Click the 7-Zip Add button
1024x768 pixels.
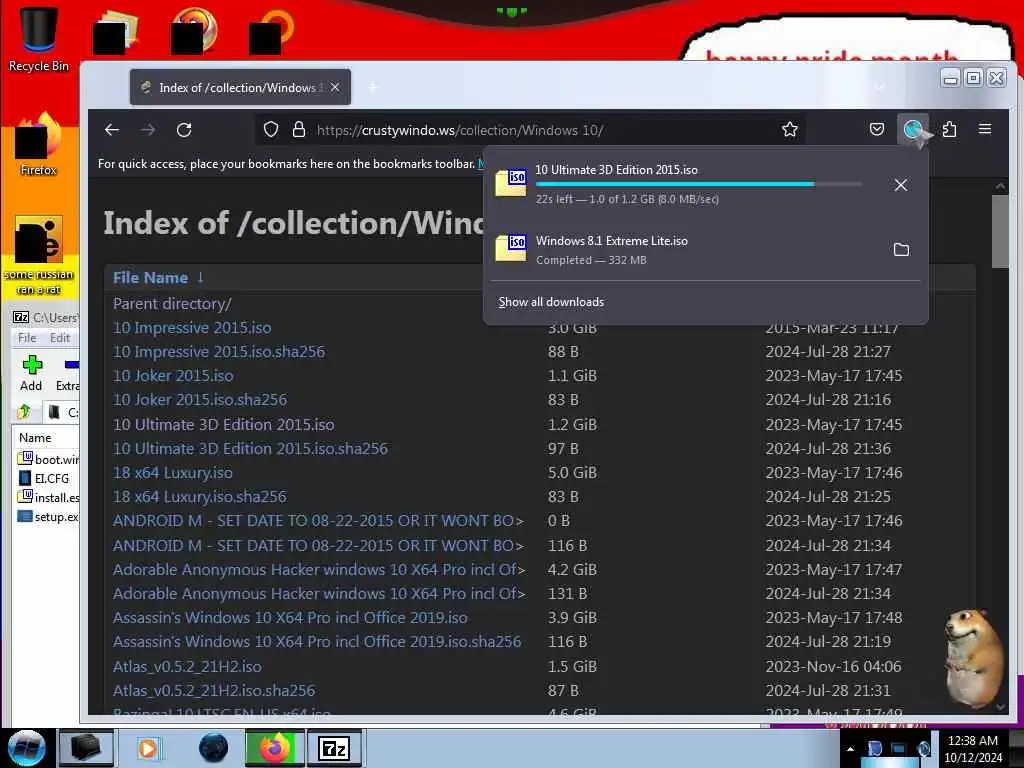pos(31,373)
